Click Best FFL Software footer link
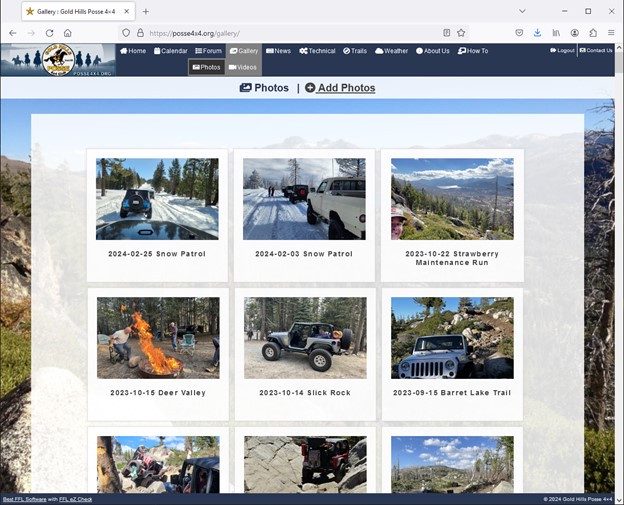Screen dimensions: 624x505 pos(24,499)
